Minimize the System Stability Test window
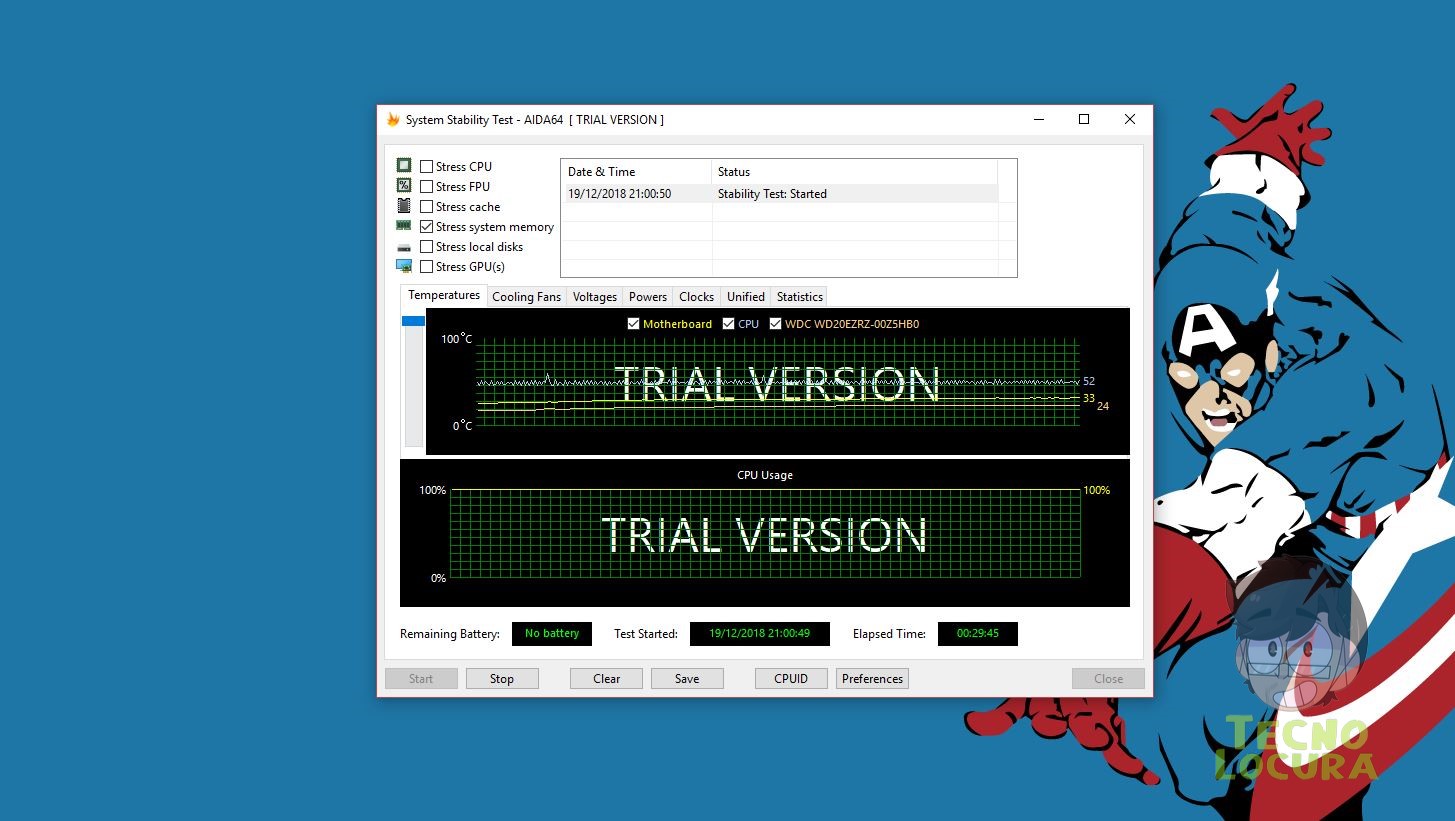Image resolution: width=1455 pixels, height=821 pixels. pyautogui.click(x=1038, y=119)
